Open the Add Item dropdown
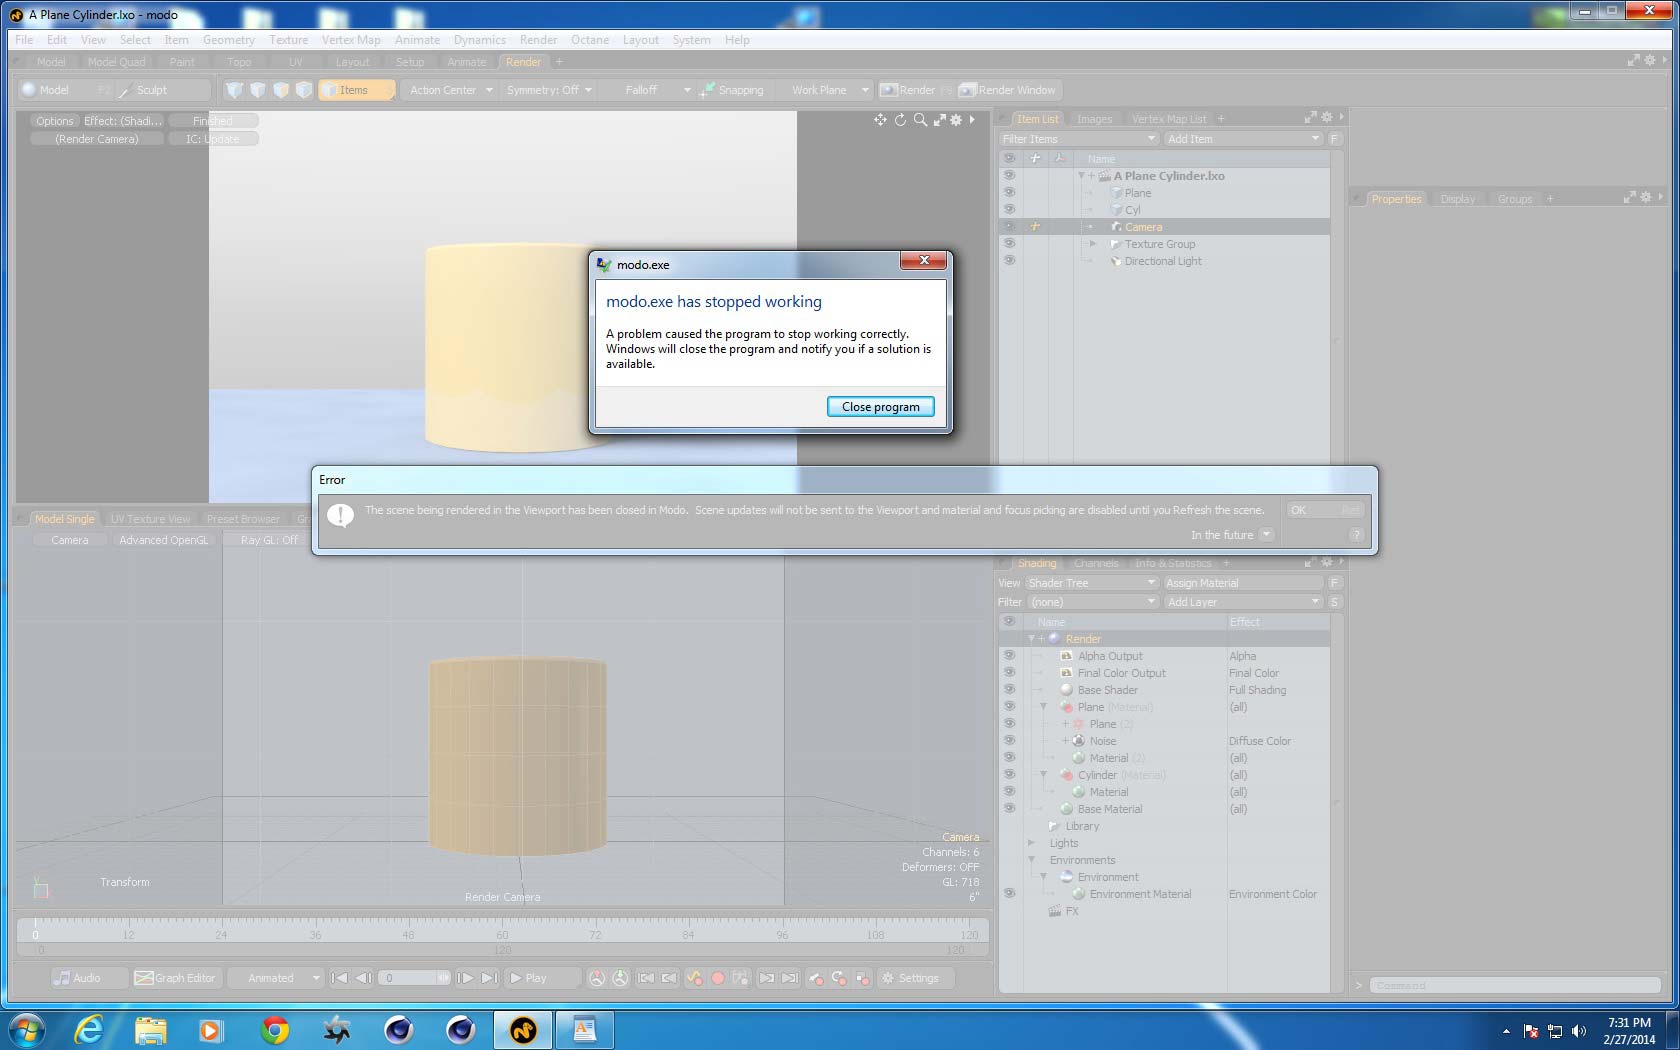Image resolution: width=1680 pixels, height=1050 pixels. 1244,139
